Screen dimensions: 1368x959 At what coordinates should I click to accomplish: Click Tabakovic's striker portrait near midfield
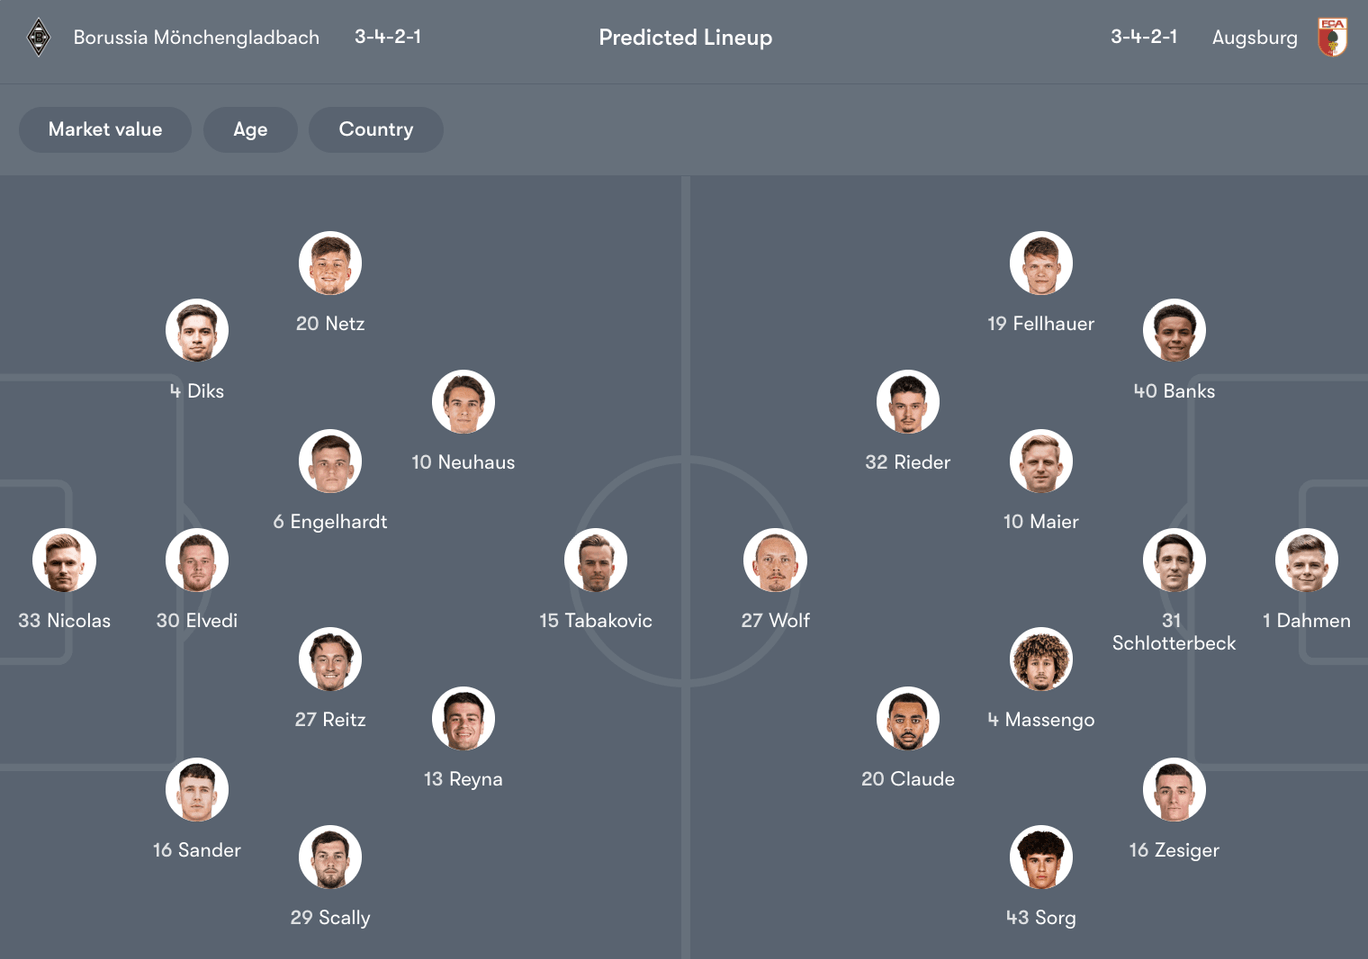tap(596, 560)
